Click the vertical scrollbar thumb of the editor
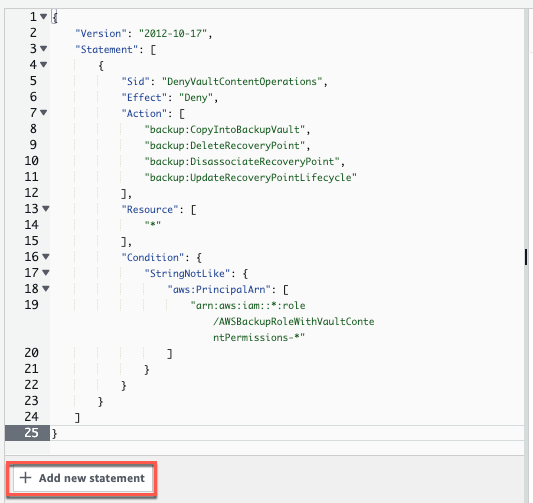Viewport: 533px width, 503px height. point(526,257)
